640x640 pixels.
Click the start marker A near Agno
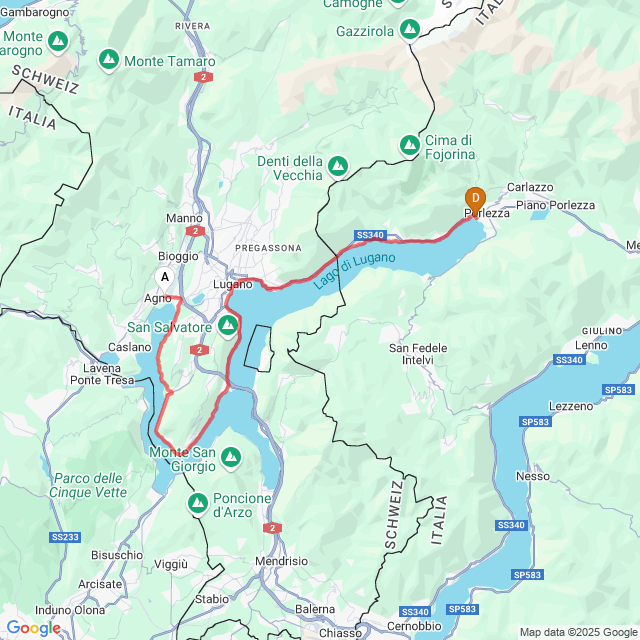click(x=164, y=279)
